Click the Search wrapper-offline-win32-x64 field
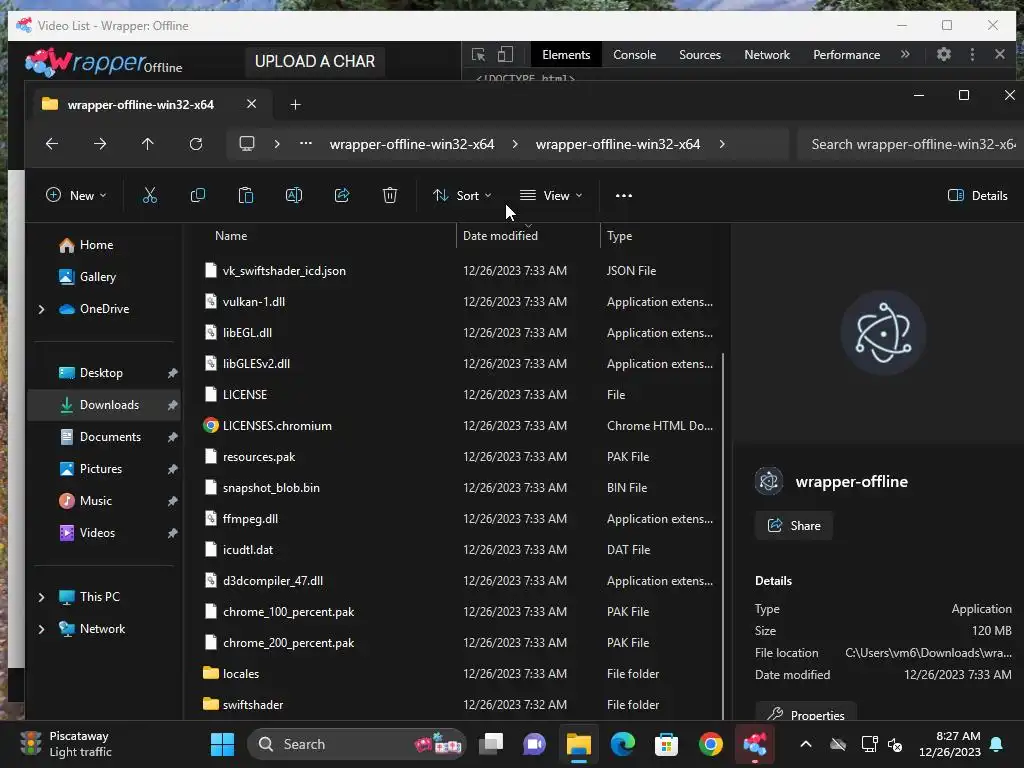This screenshot has height=768, width=1024. (910, 144)
